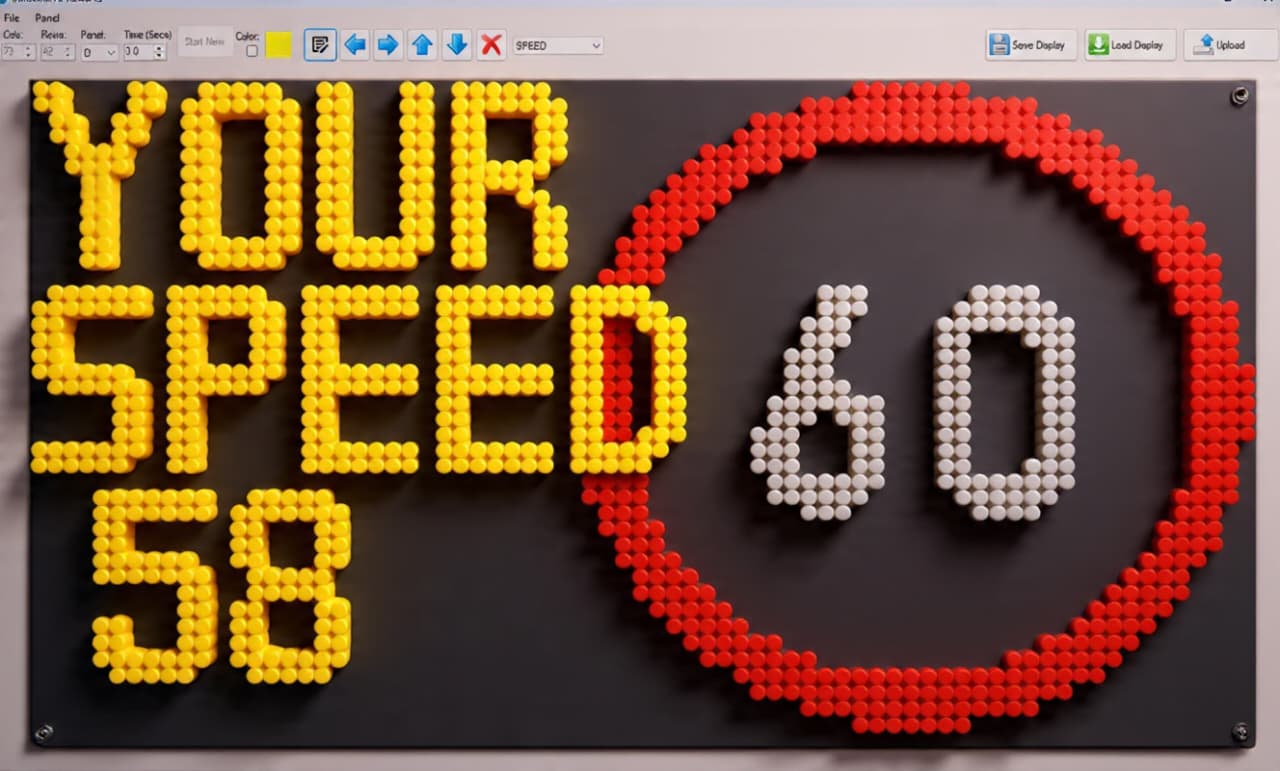Click the Save Display button
The image size is (1280, 771).
pos(1031,45)
